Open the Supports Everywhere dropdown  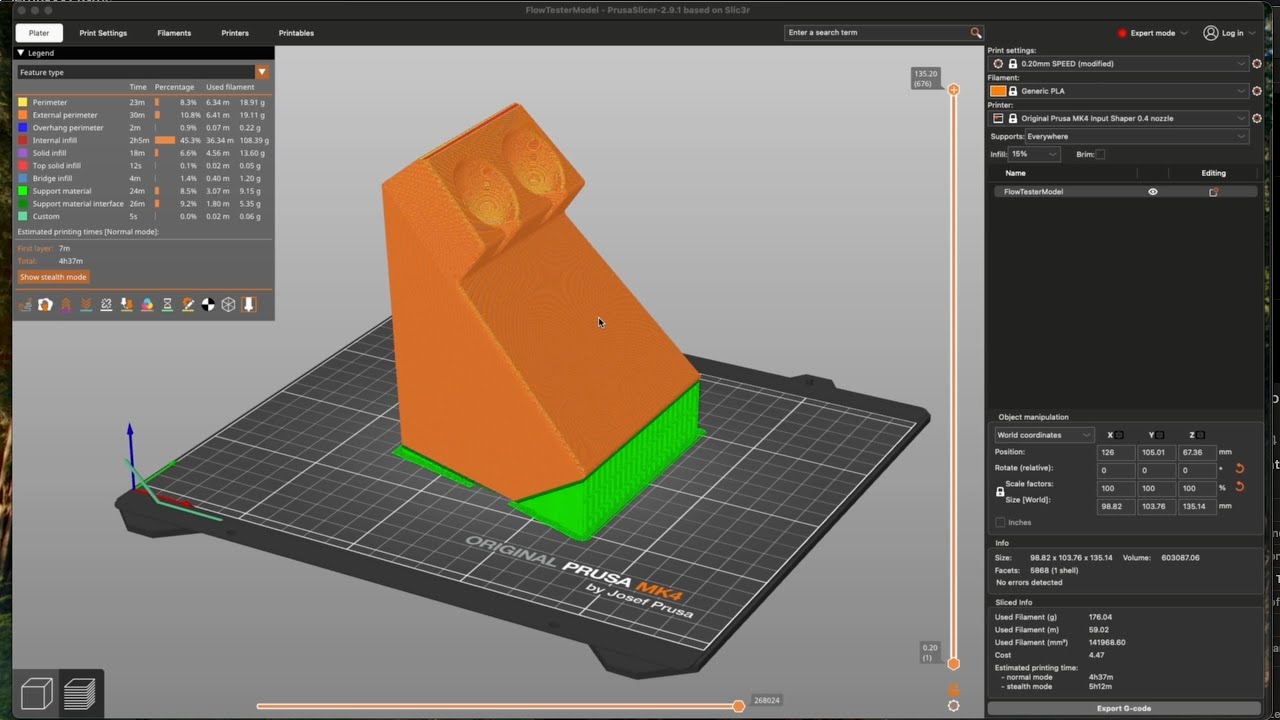(1138, 136)
